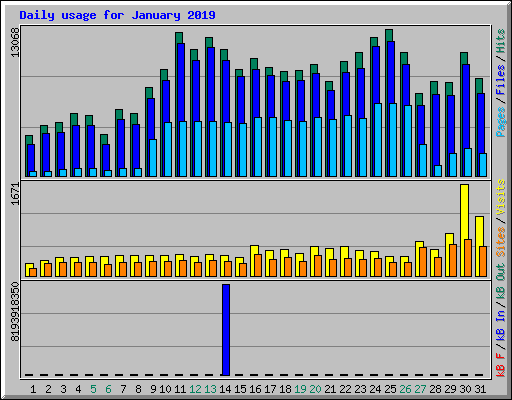The image size is (512, 400).
Task: Click day label 28 on the x-axis
Action: tap(435, 389)
